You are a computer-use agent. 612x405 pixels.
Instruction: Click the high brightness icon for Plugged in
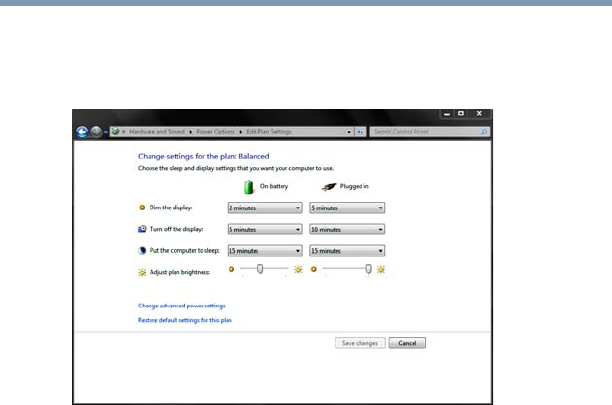point(381,269)
